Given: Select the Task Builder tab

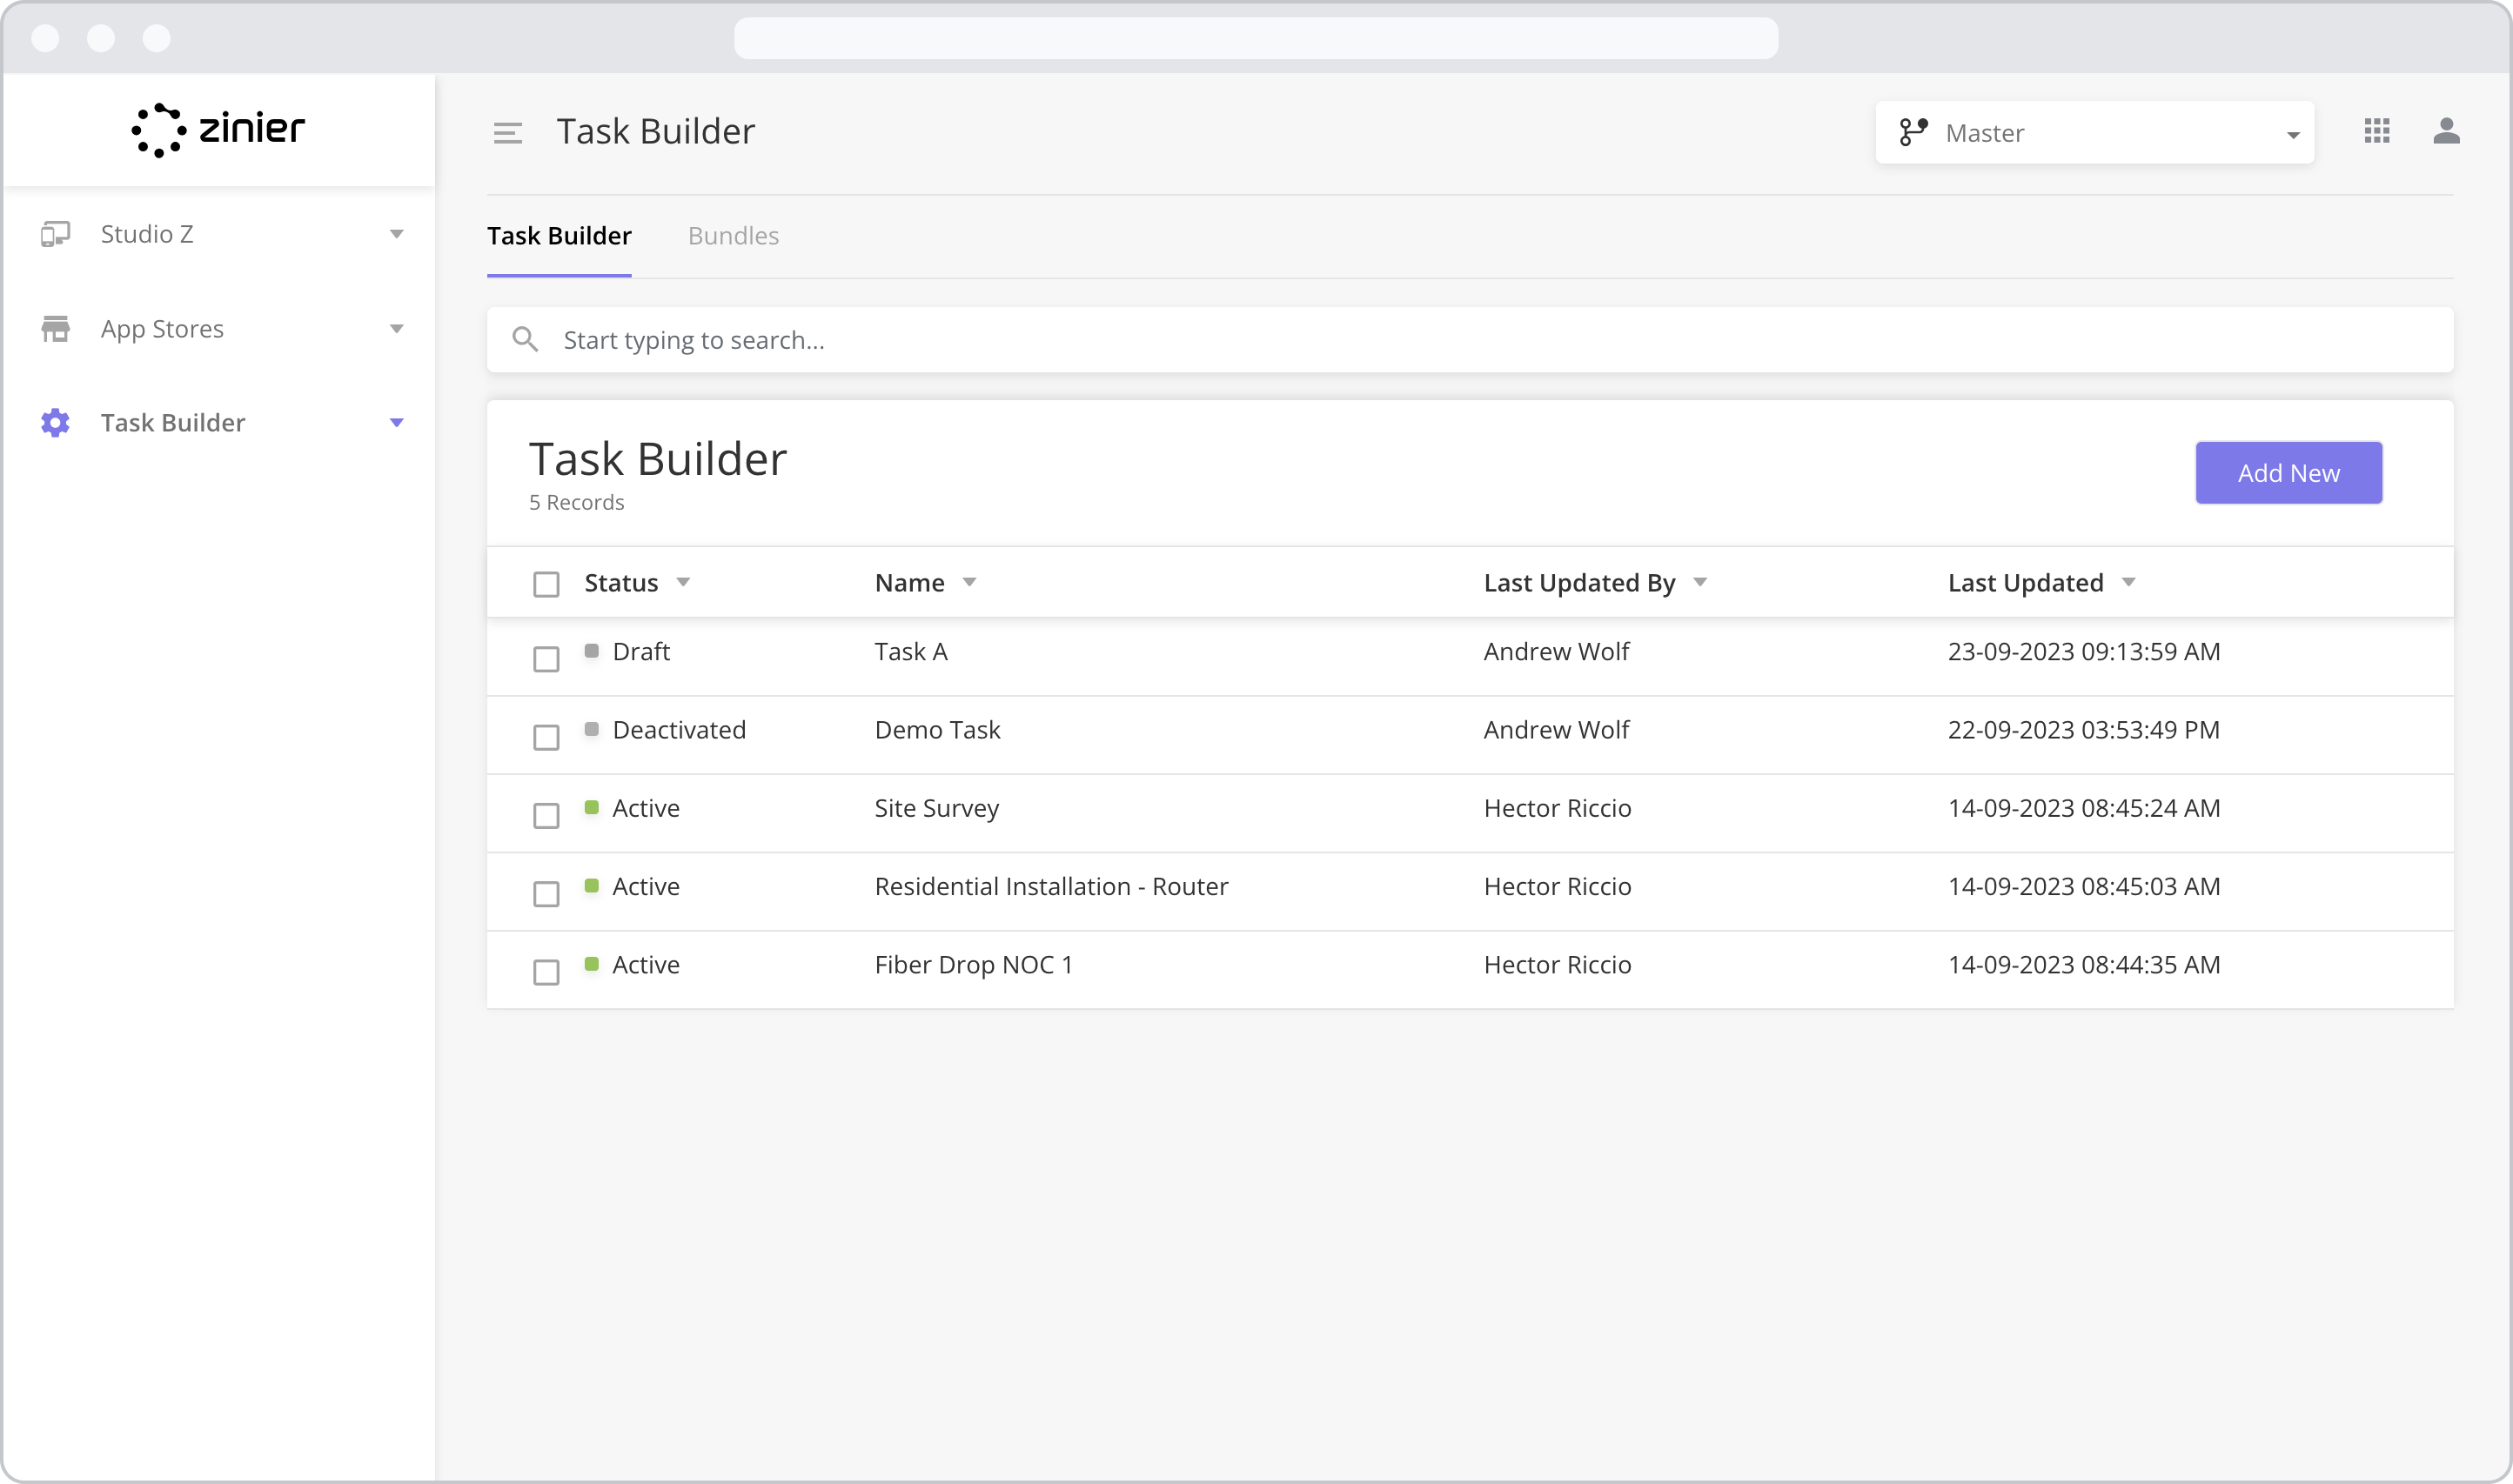Looking at the screenshot, I should tap(558, 236).
